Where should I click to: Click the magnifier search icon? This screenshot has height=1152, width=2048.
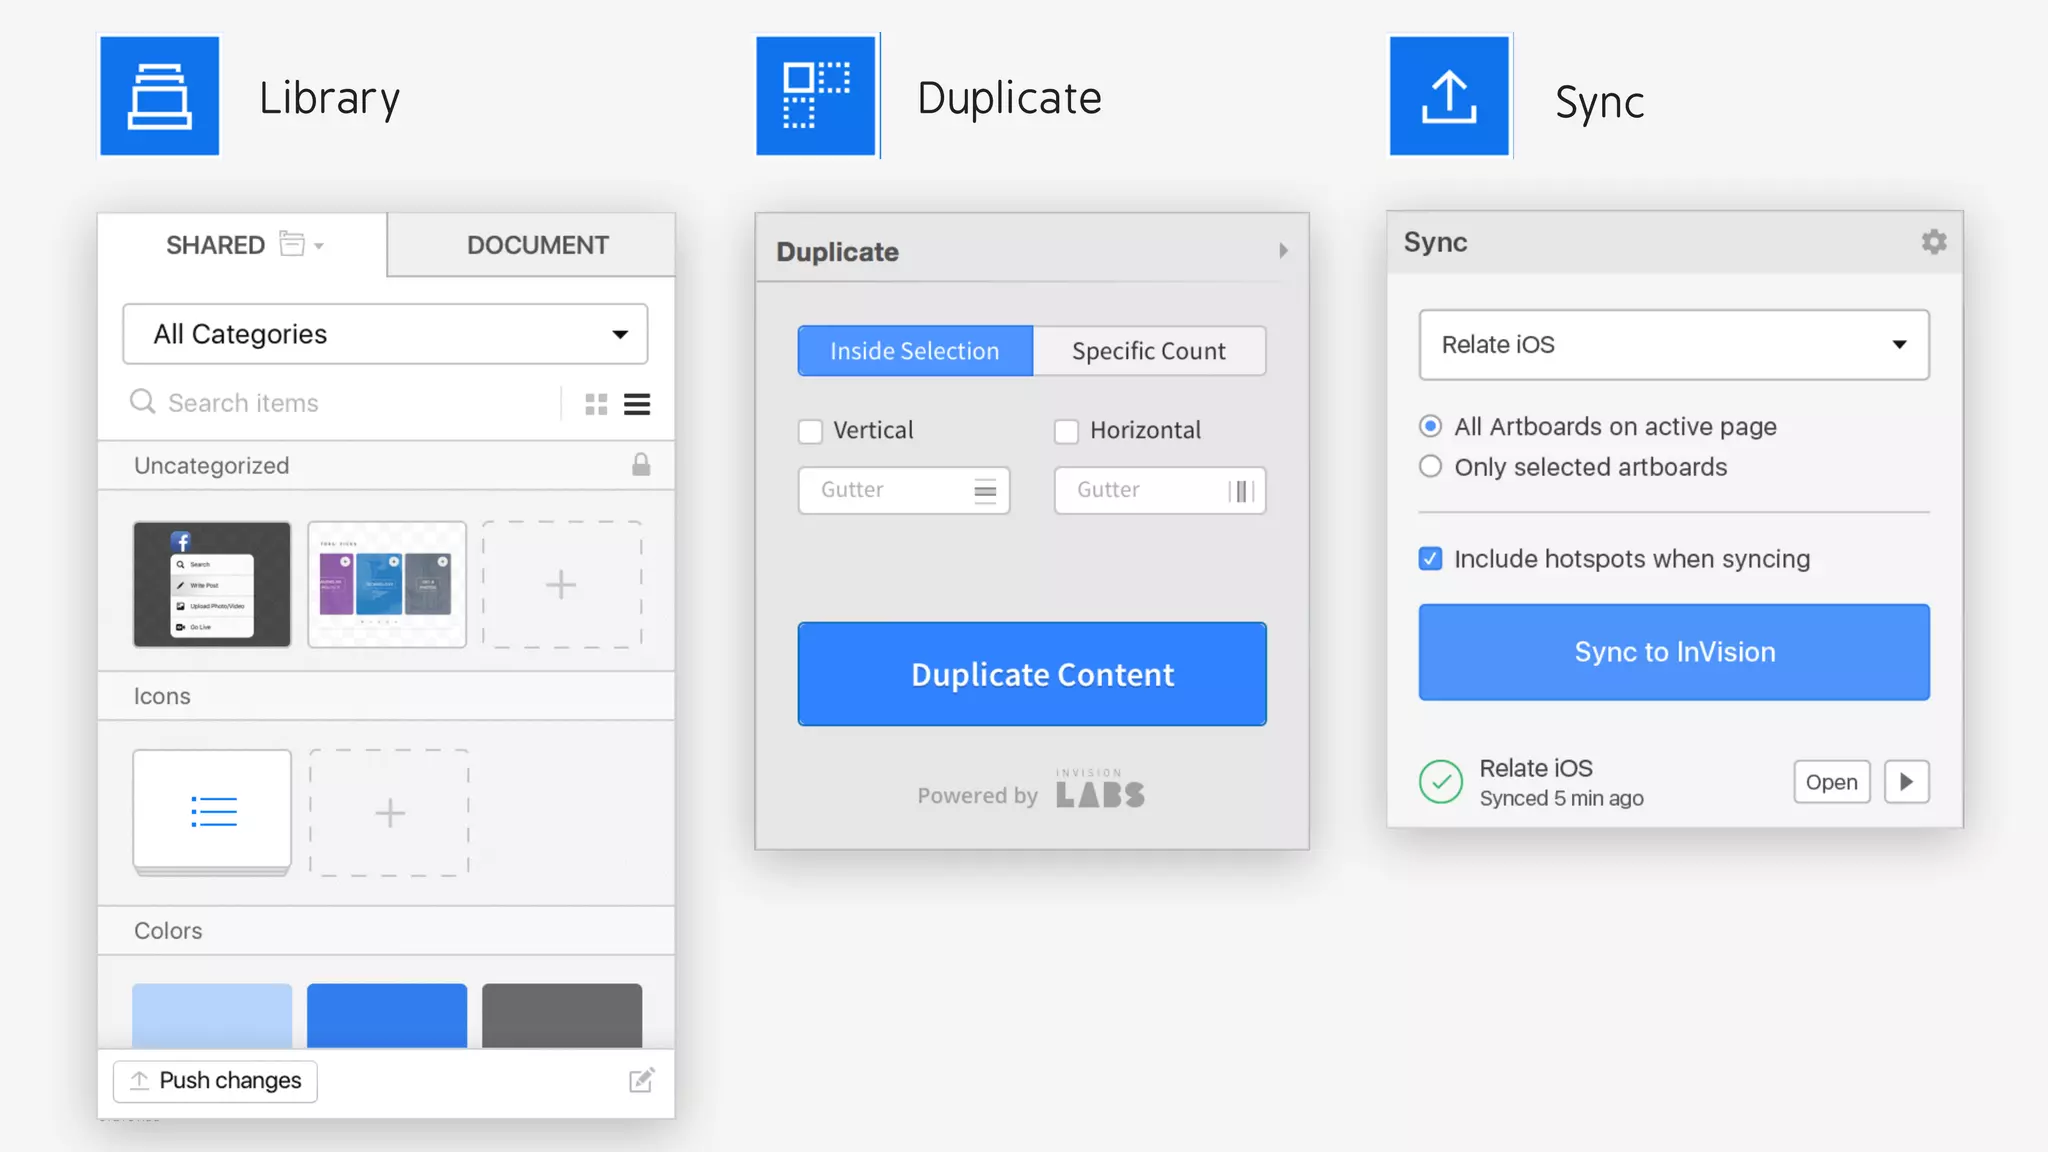(x=143, y=402)
